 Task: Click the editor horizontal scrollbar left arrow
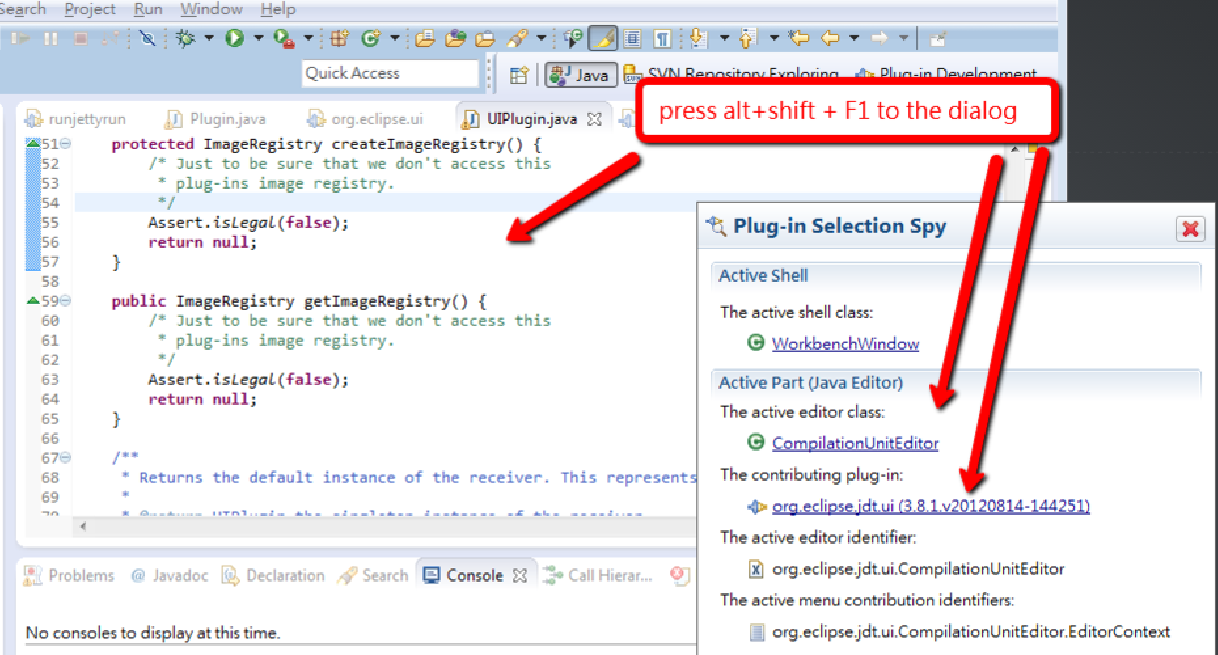pos(84,525)
